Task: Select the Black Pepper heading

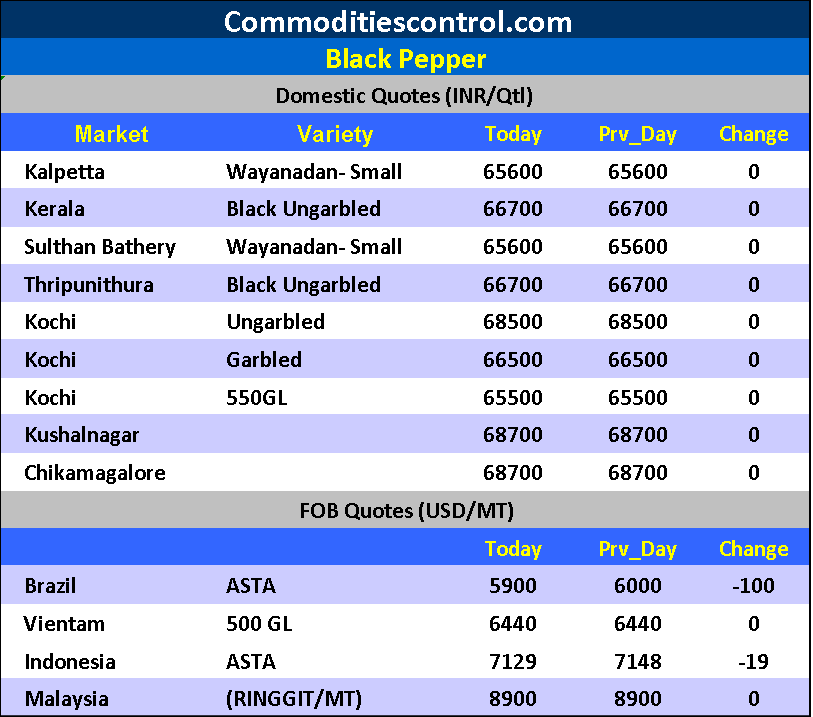Action: [x=405, y=59]
